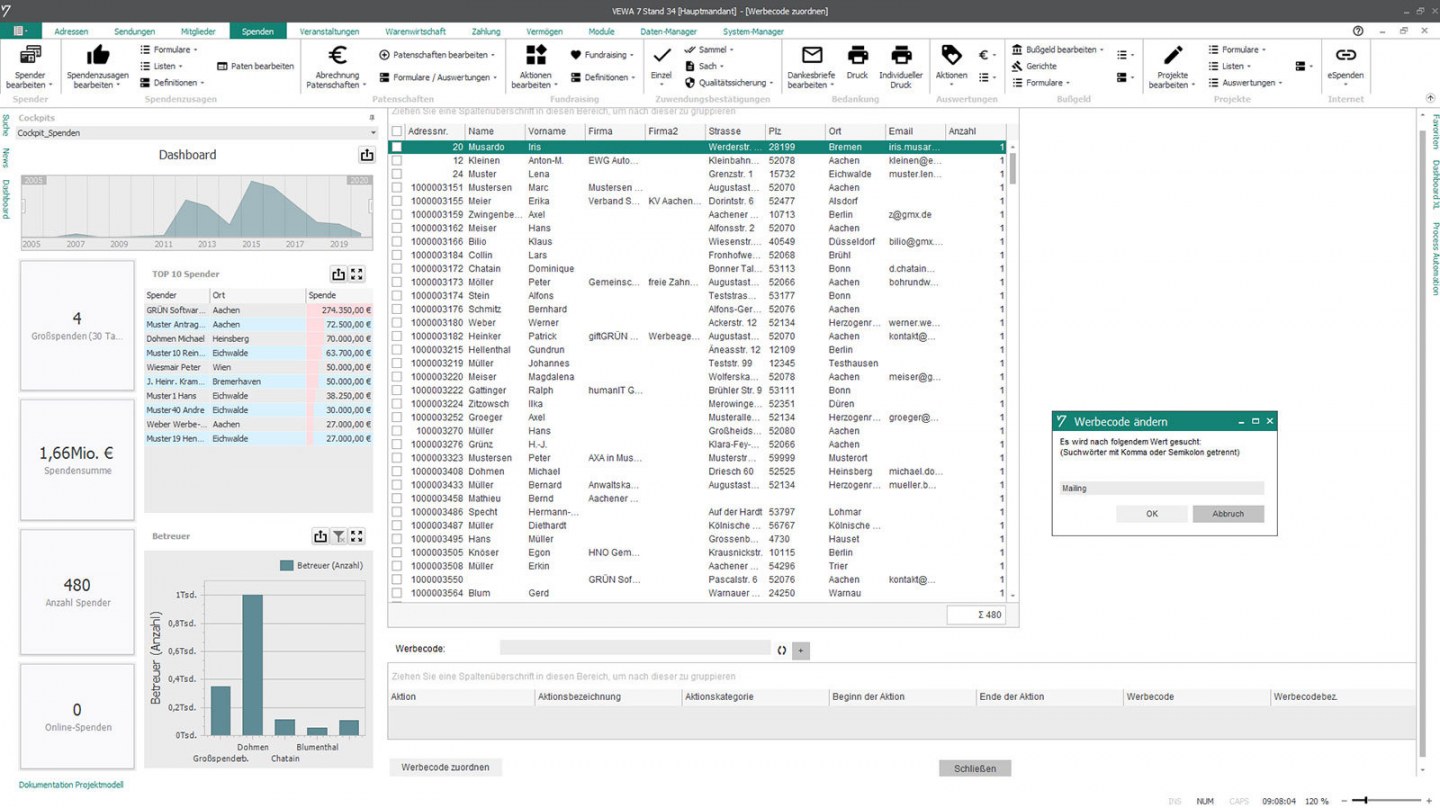Check the checkbox for Meier Erika
1440x808 pixels.
coord(397,201)
